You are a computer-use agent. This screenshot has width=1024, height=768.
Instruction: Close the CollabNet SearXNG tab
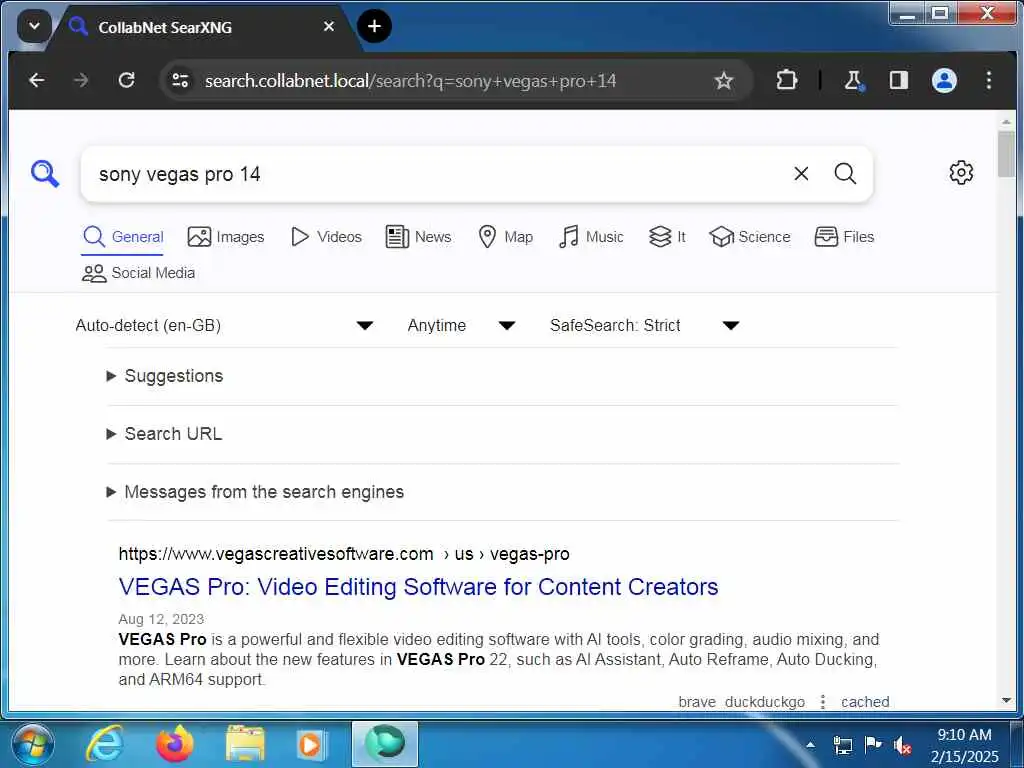pos(328,27)
